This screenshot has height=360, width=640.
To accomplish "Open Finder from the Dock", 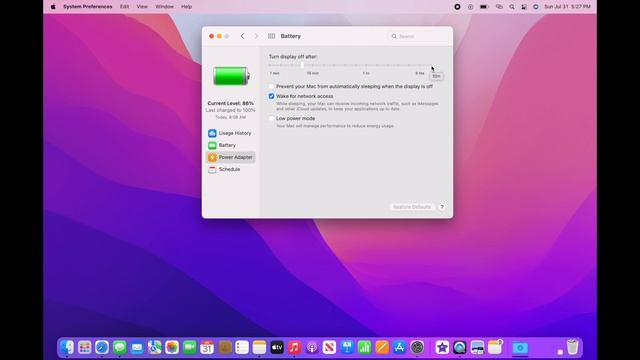I will tap(67, 347).
